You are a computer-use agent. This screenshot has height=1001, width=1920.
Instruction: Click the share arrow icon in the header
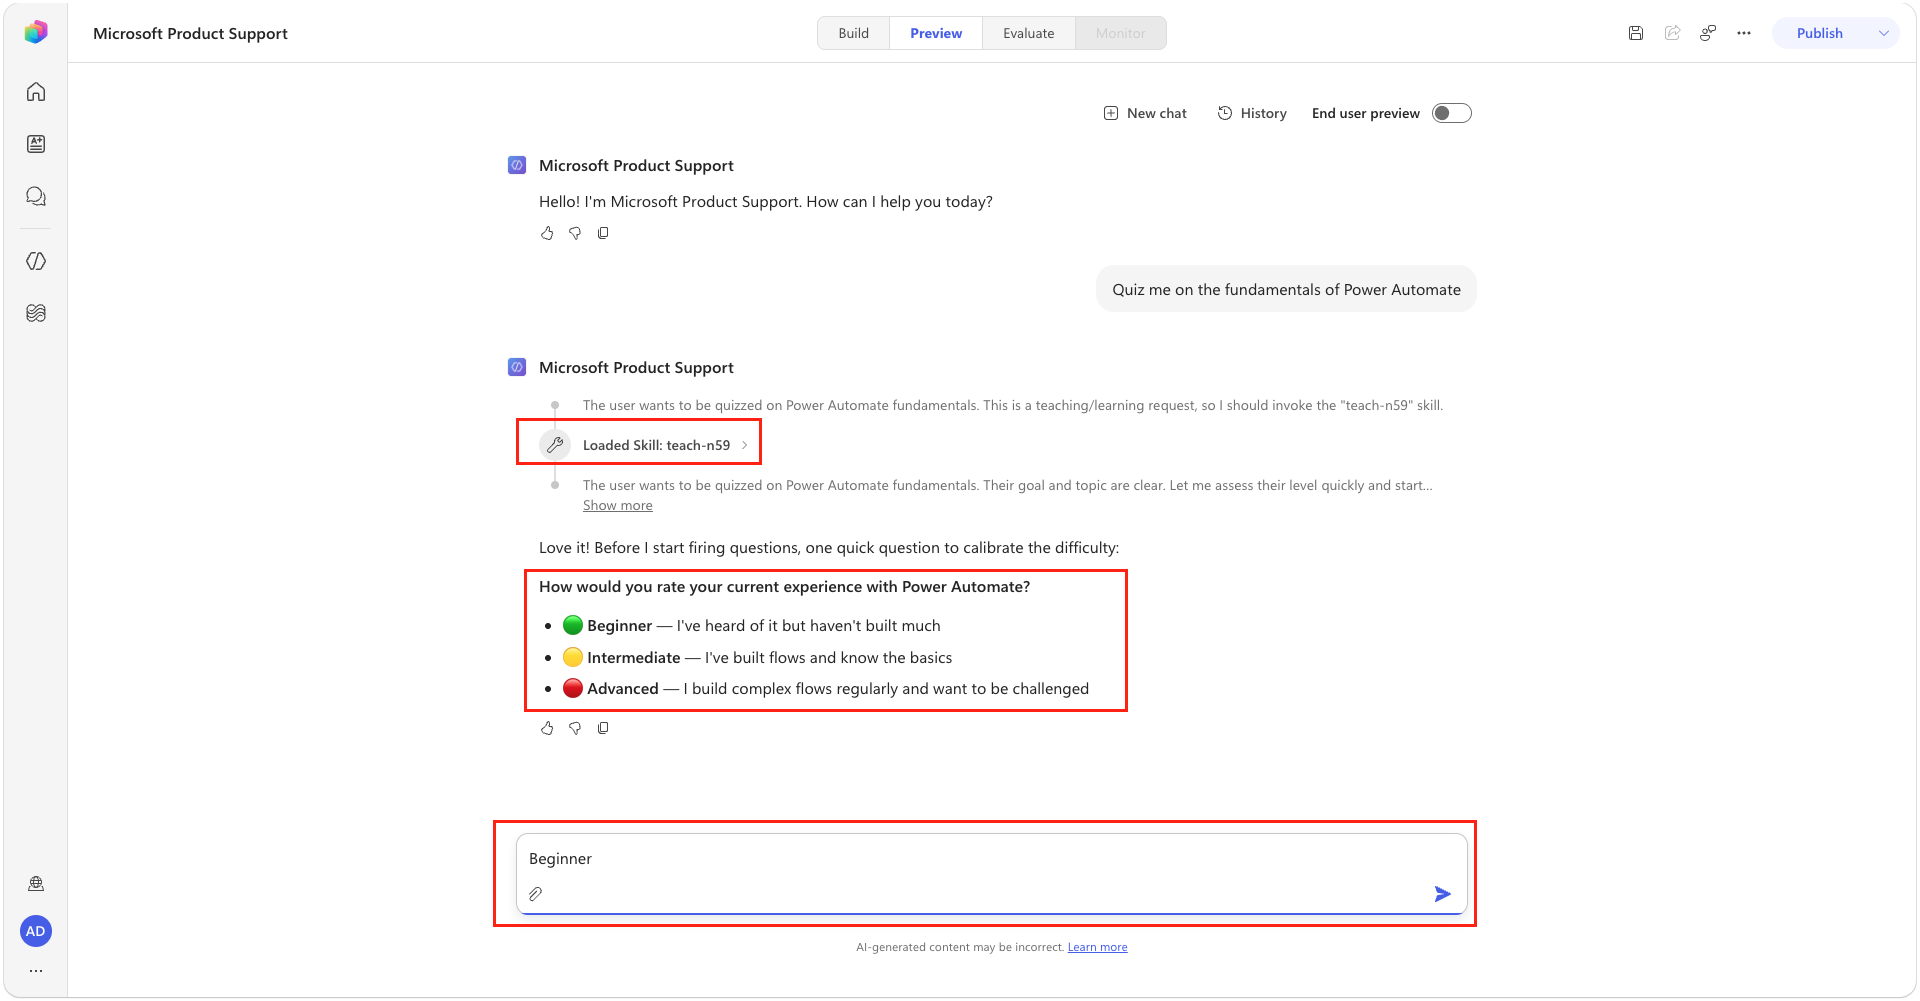[1672, 33]
